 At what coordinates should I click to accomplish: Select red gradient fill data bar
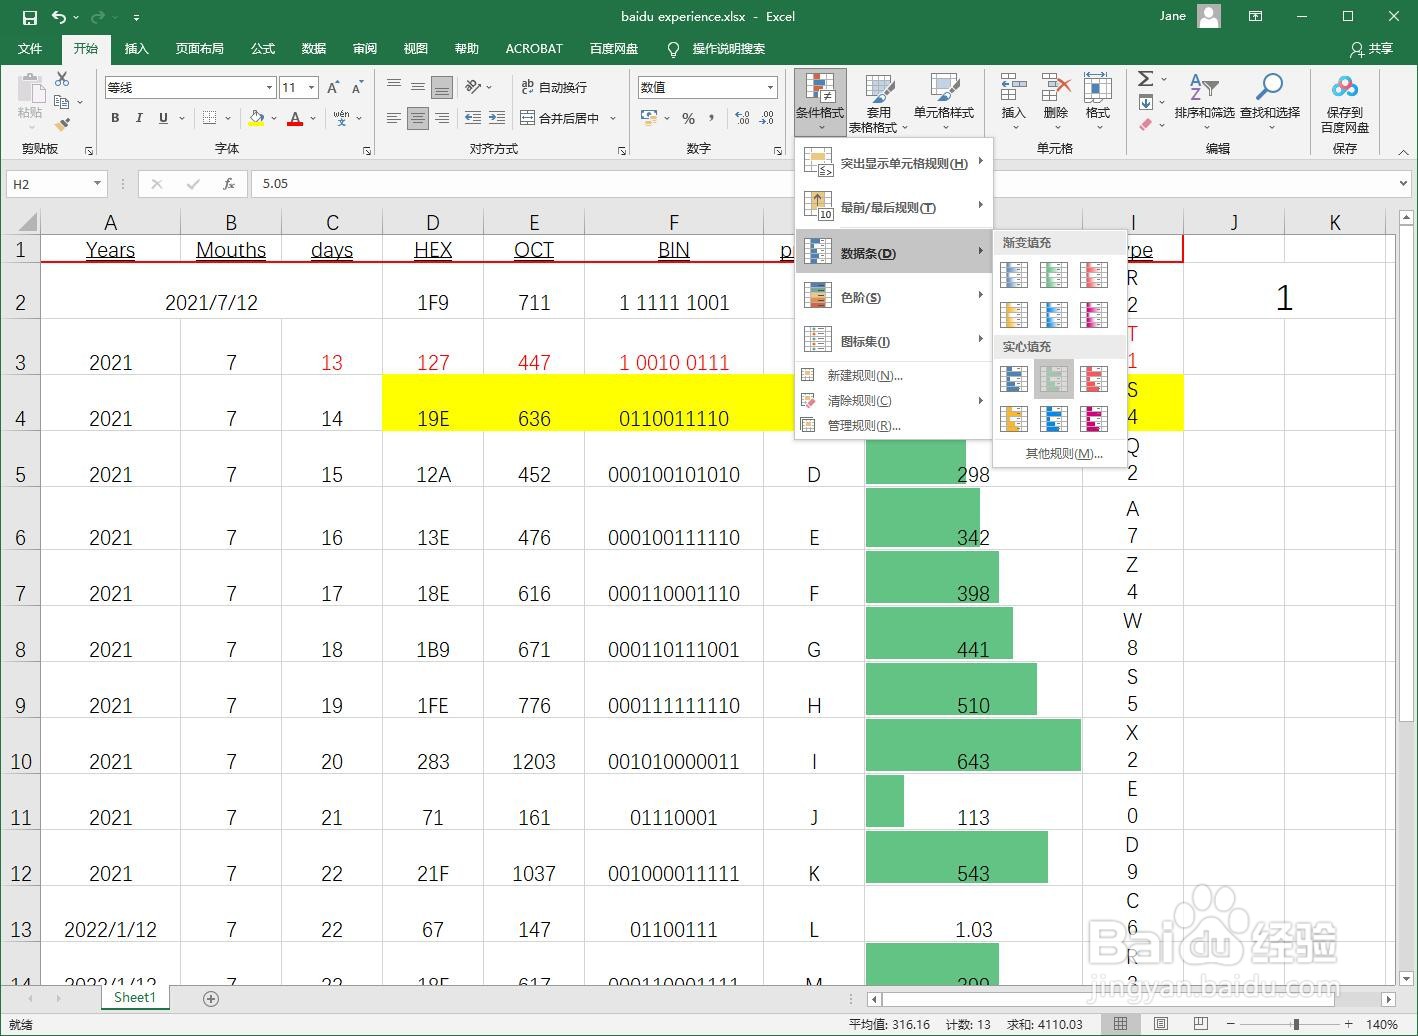tap(1094, 274)
